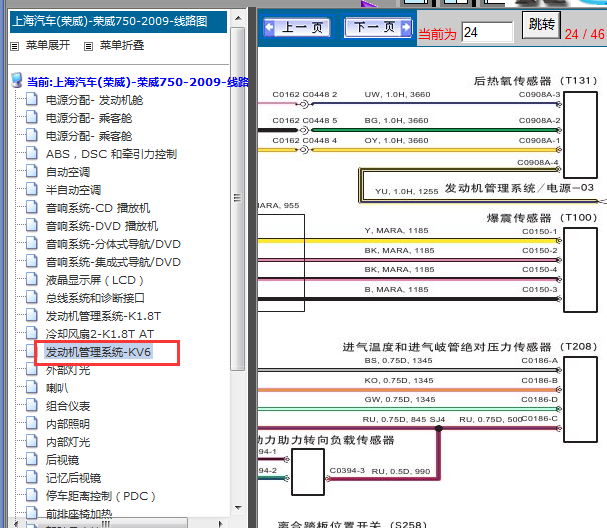Click the 菜单折叠 list icon

pos(89,47)
